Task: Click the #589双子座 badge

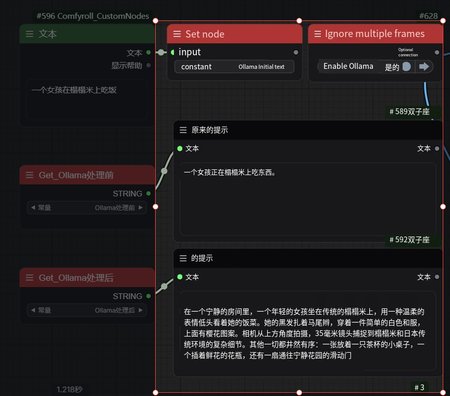Action: pyautogui.click(x=410, y=111)
